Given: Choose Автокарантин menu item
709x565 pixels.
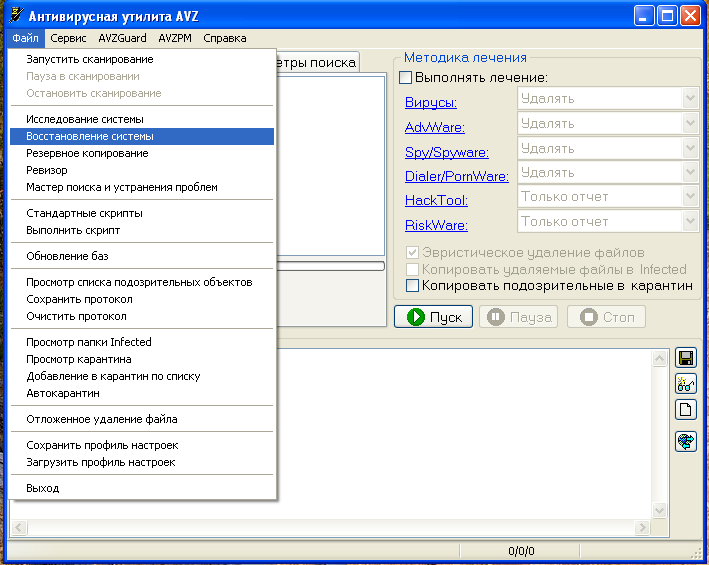Looking at the screenshot, I should pyautogui.click(x=142, y=393).
